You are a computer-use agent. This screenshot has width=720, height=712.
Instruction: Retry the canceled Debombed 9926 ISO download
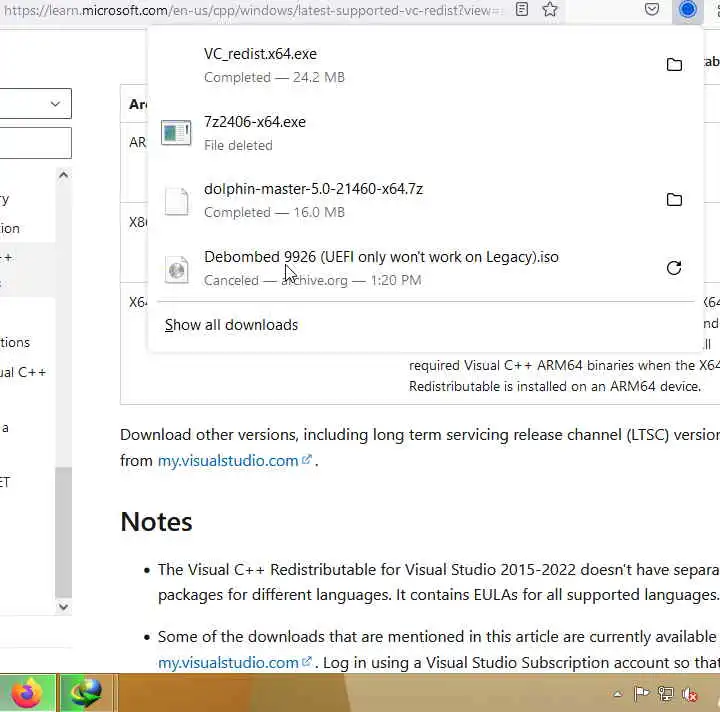pos(674,268)
